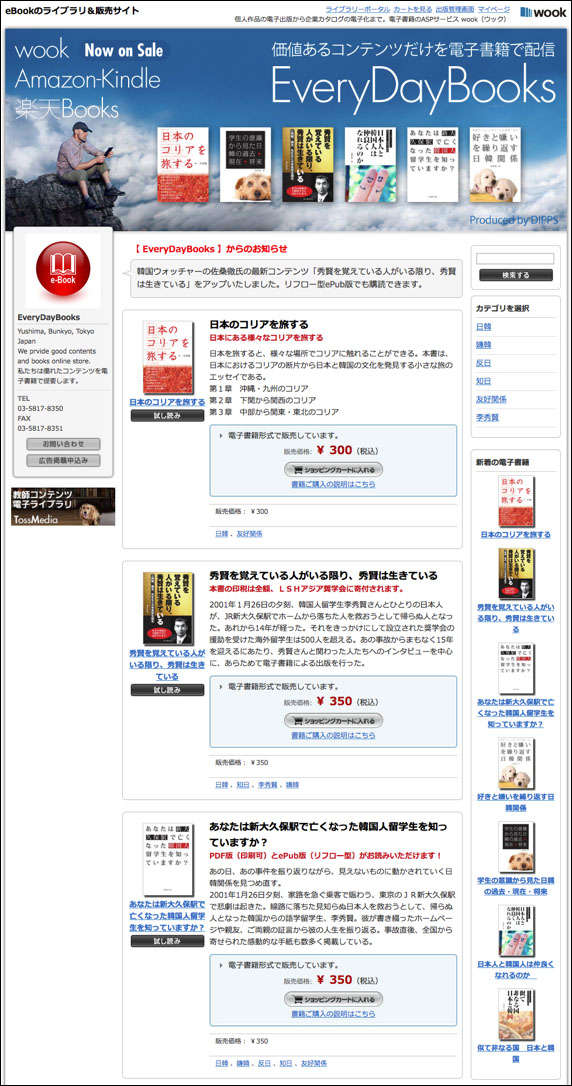Viewport: 572px width, 1086px height.
Task: Click the 検索する search button
Action: 515,275
